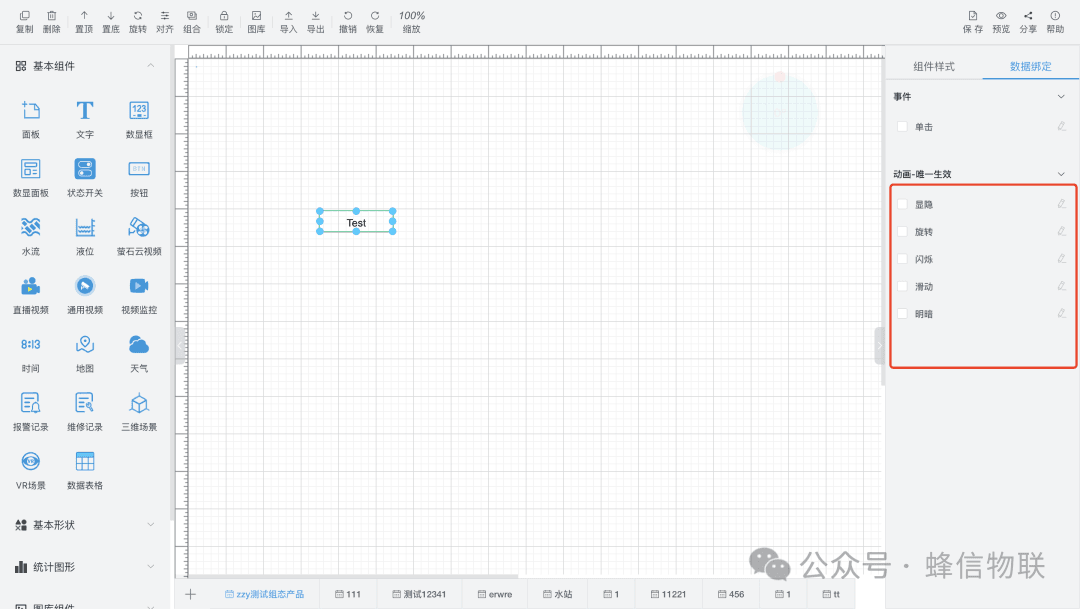1080x609 pixels.
Task: Select the 通用视频 general video component
Action: [85, 295]
